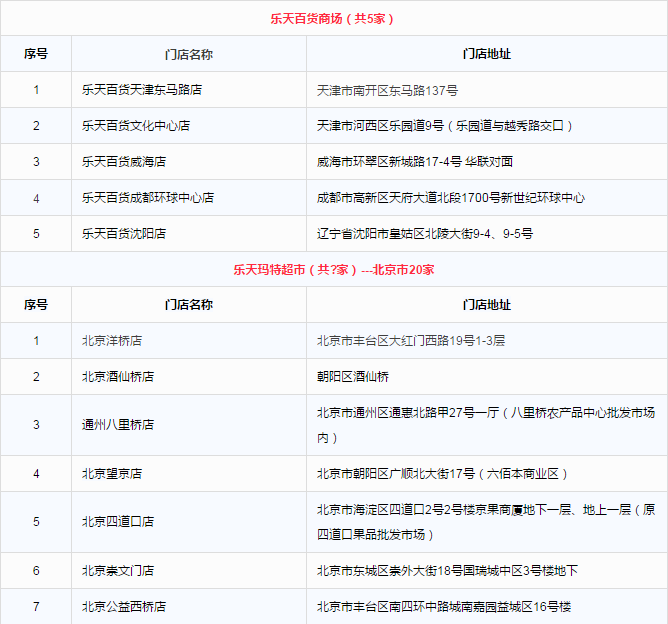
Task: Select the store name 乐天百货文化中心店
Action: [x=136, y=126]
